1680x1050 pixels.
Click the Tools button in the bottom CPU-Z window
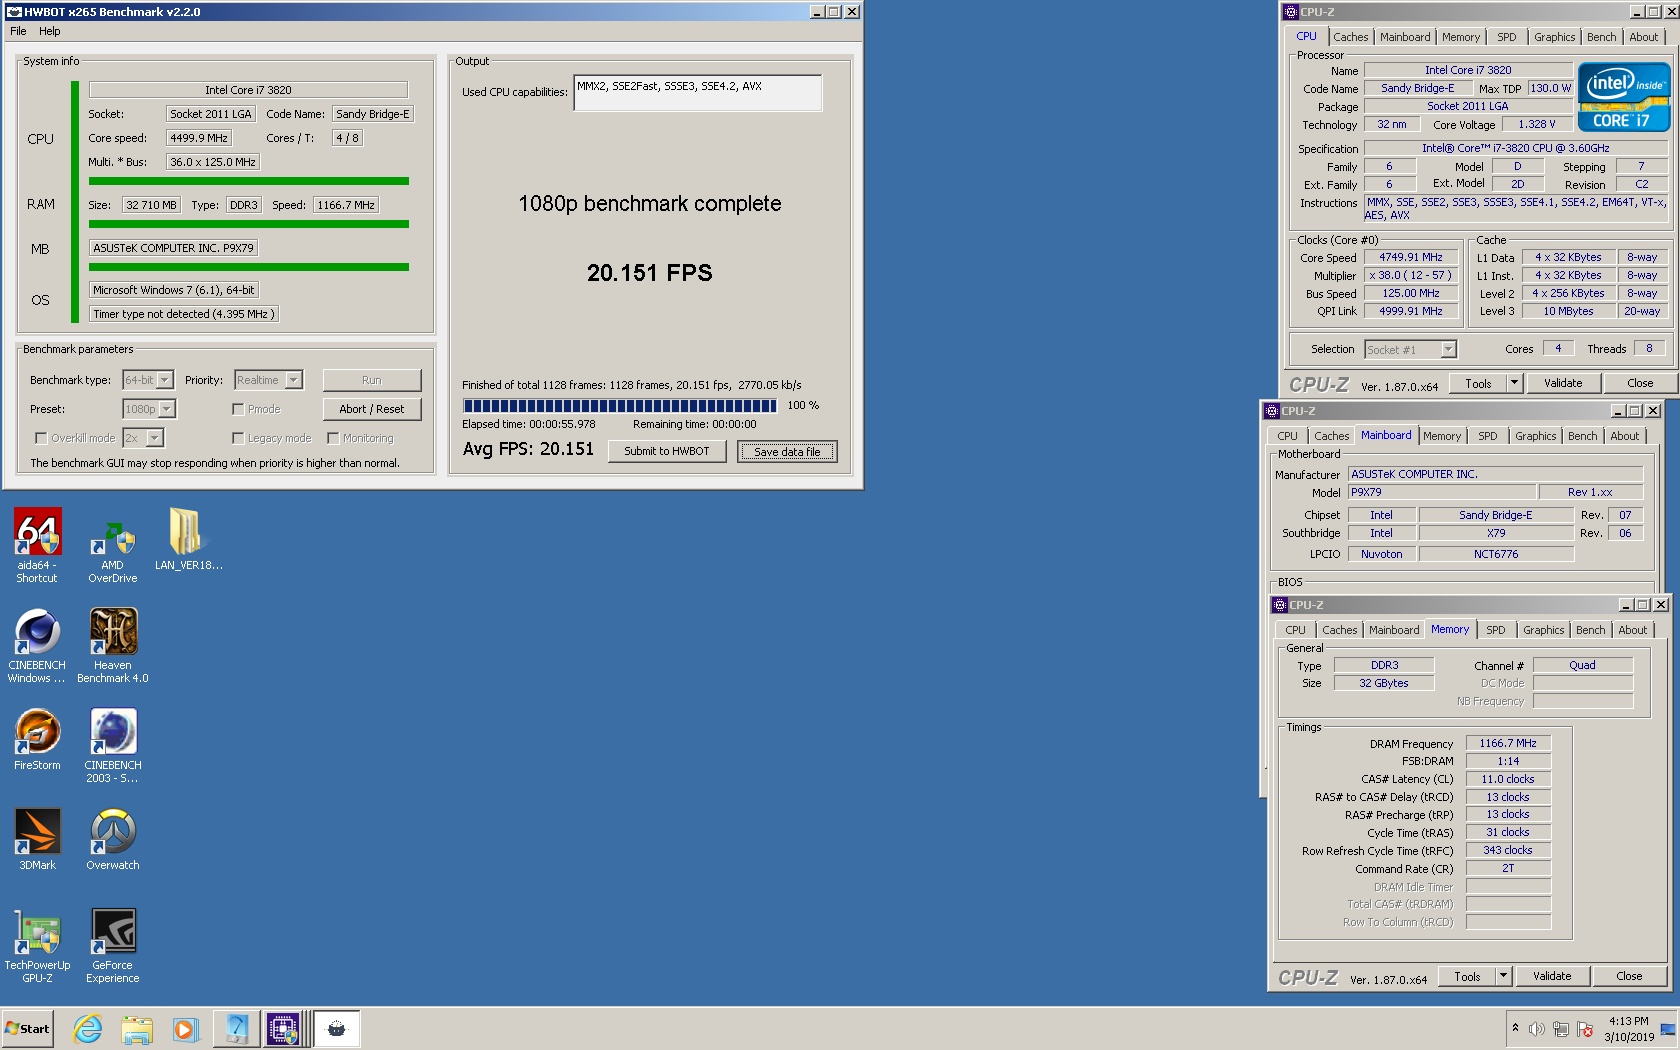coord(1467,976)
